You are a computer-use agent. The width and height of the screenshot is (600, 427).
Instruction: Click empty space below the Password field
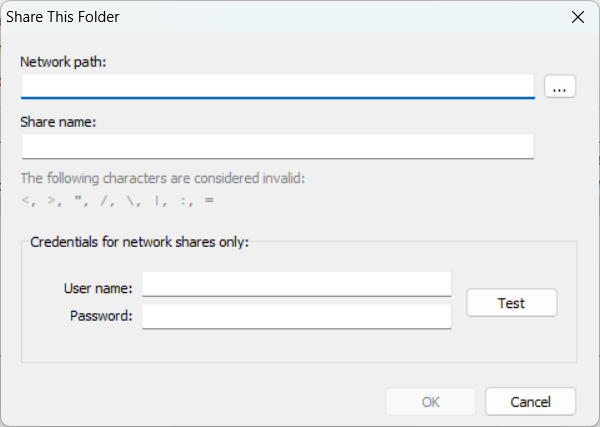click(296, 345)
